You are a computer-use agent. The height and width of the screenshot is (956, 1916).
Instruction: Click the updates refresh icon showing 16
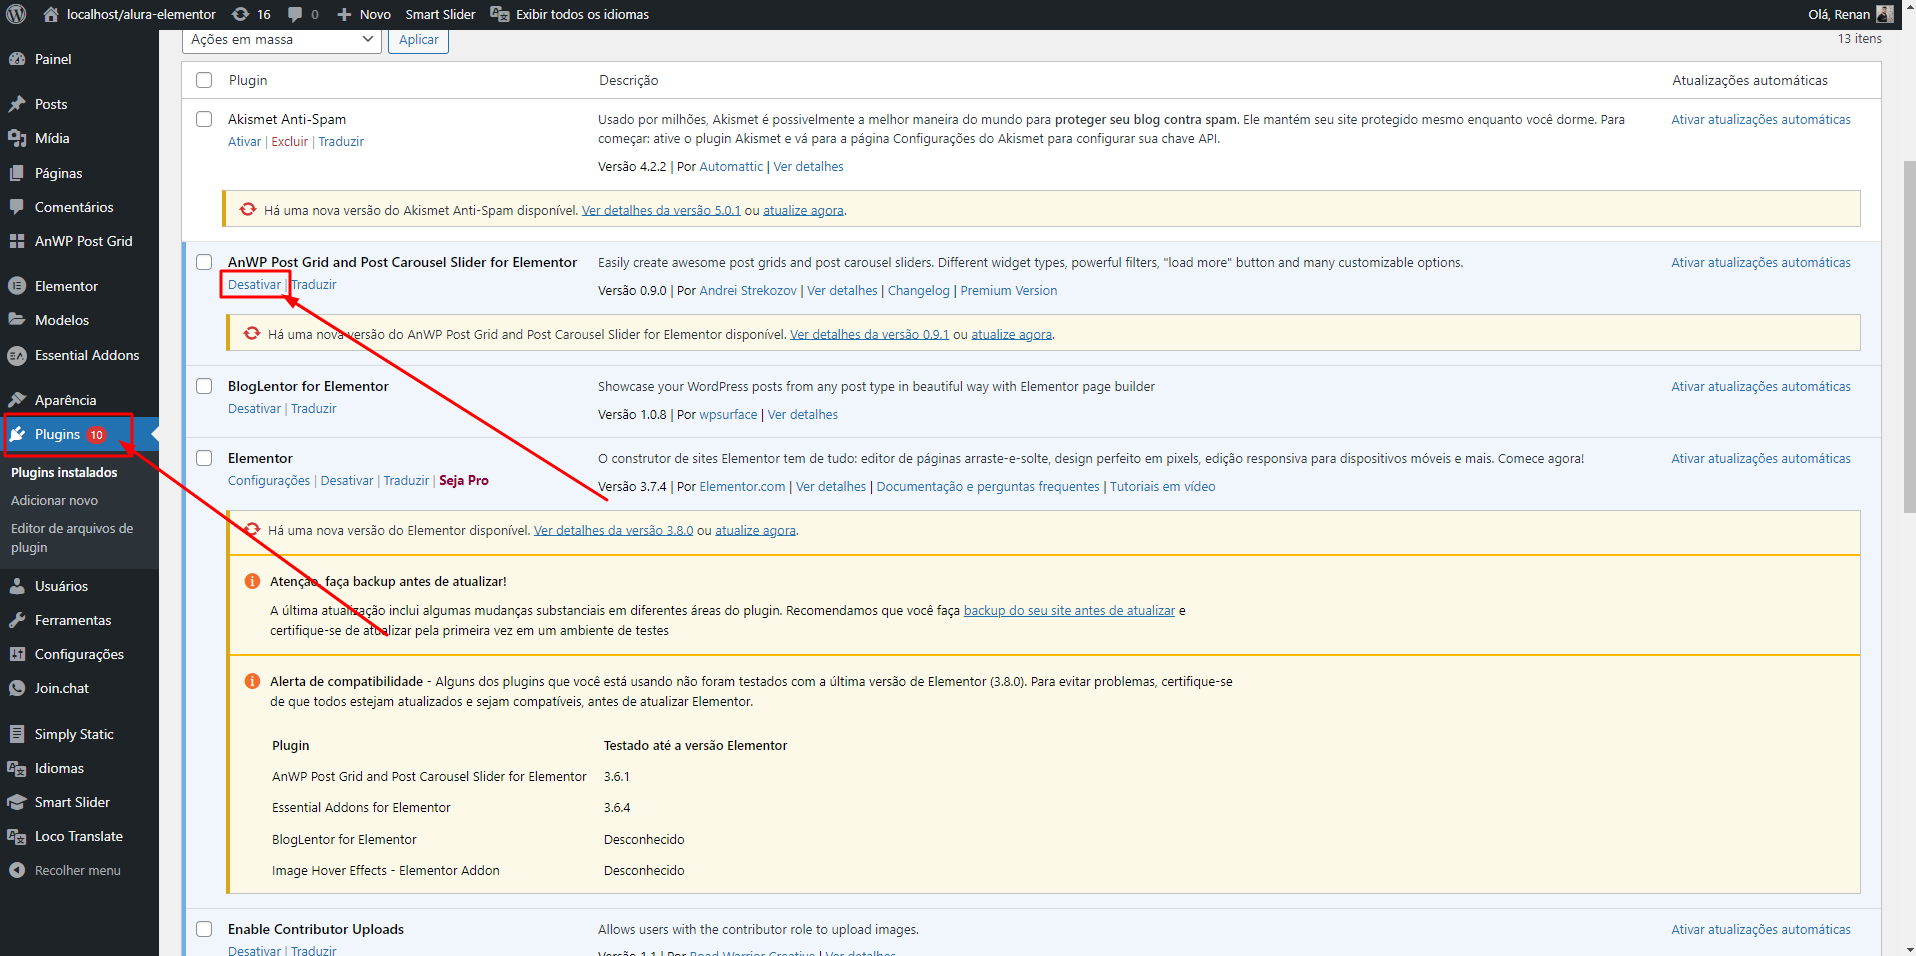(241, 14)
